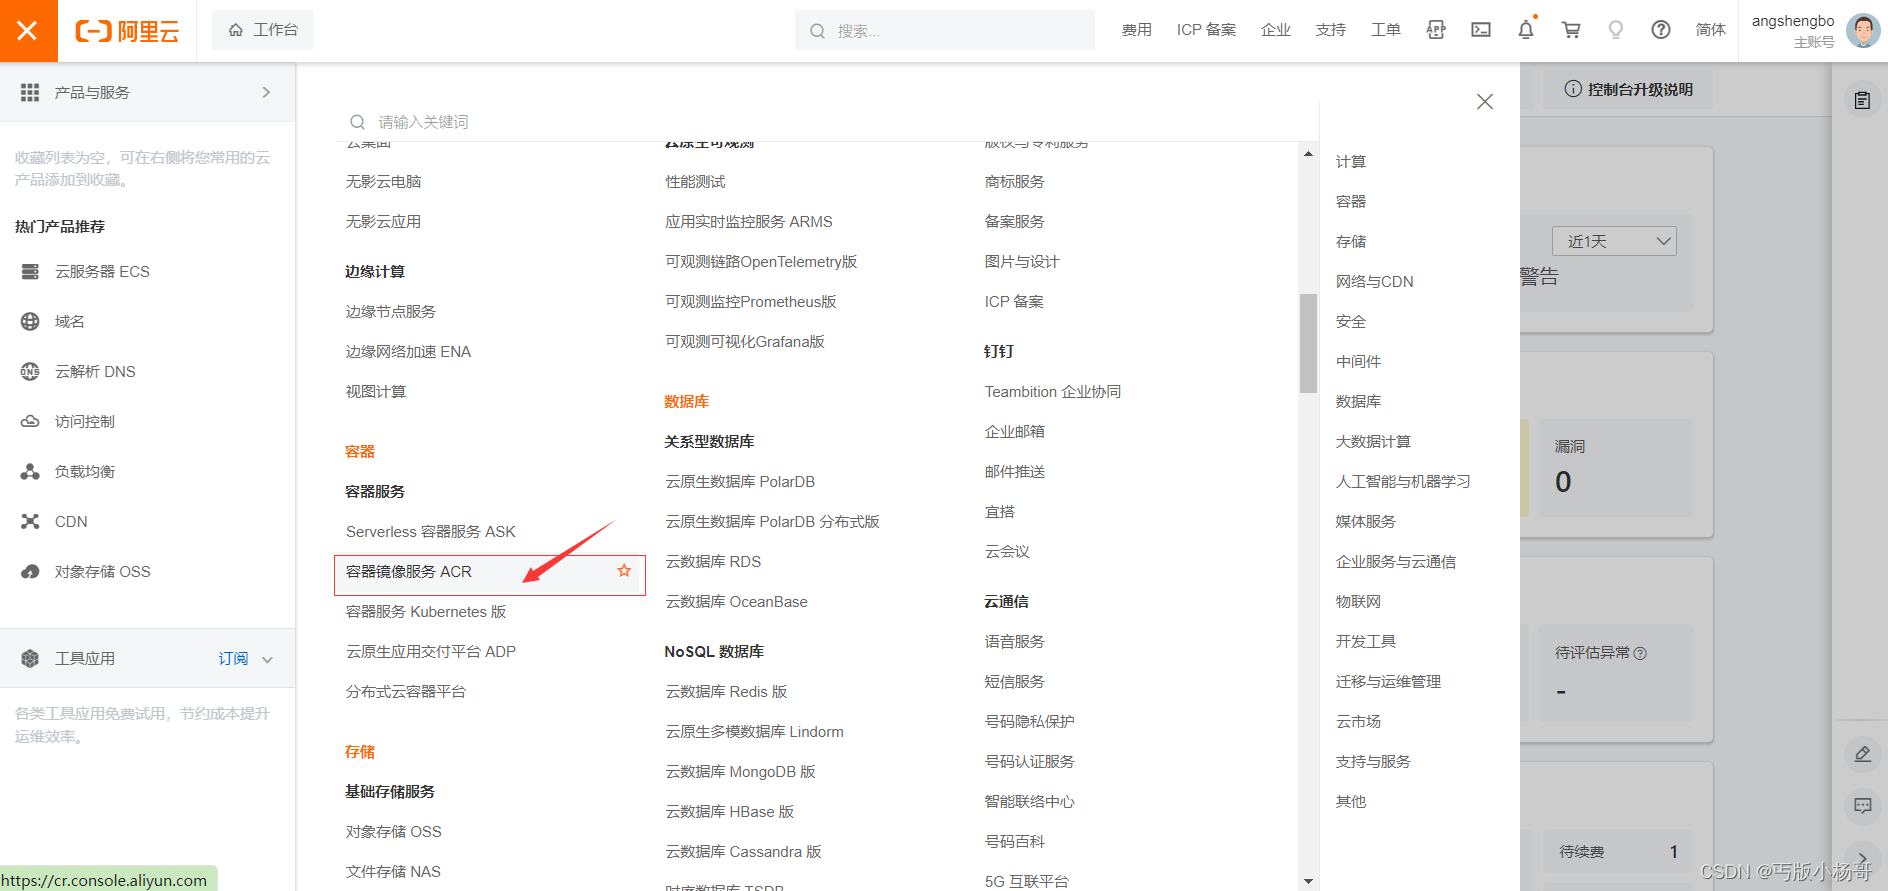Screen dimensions: 1888x891
Task: Click the 待评估异常 help icon
Action: point(1640,653)
